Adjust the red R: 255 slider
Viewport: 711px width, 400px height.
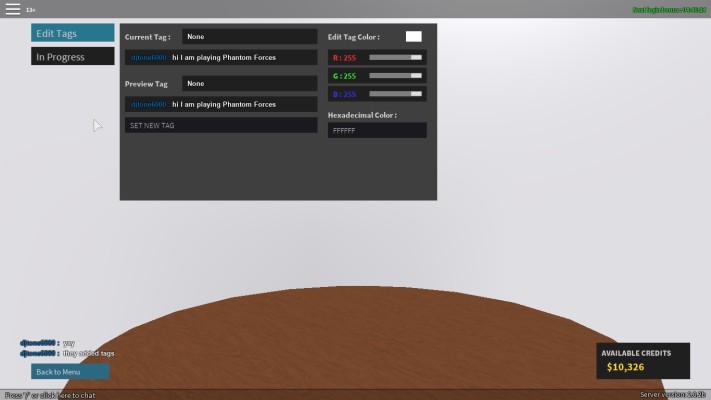[395, 58]
